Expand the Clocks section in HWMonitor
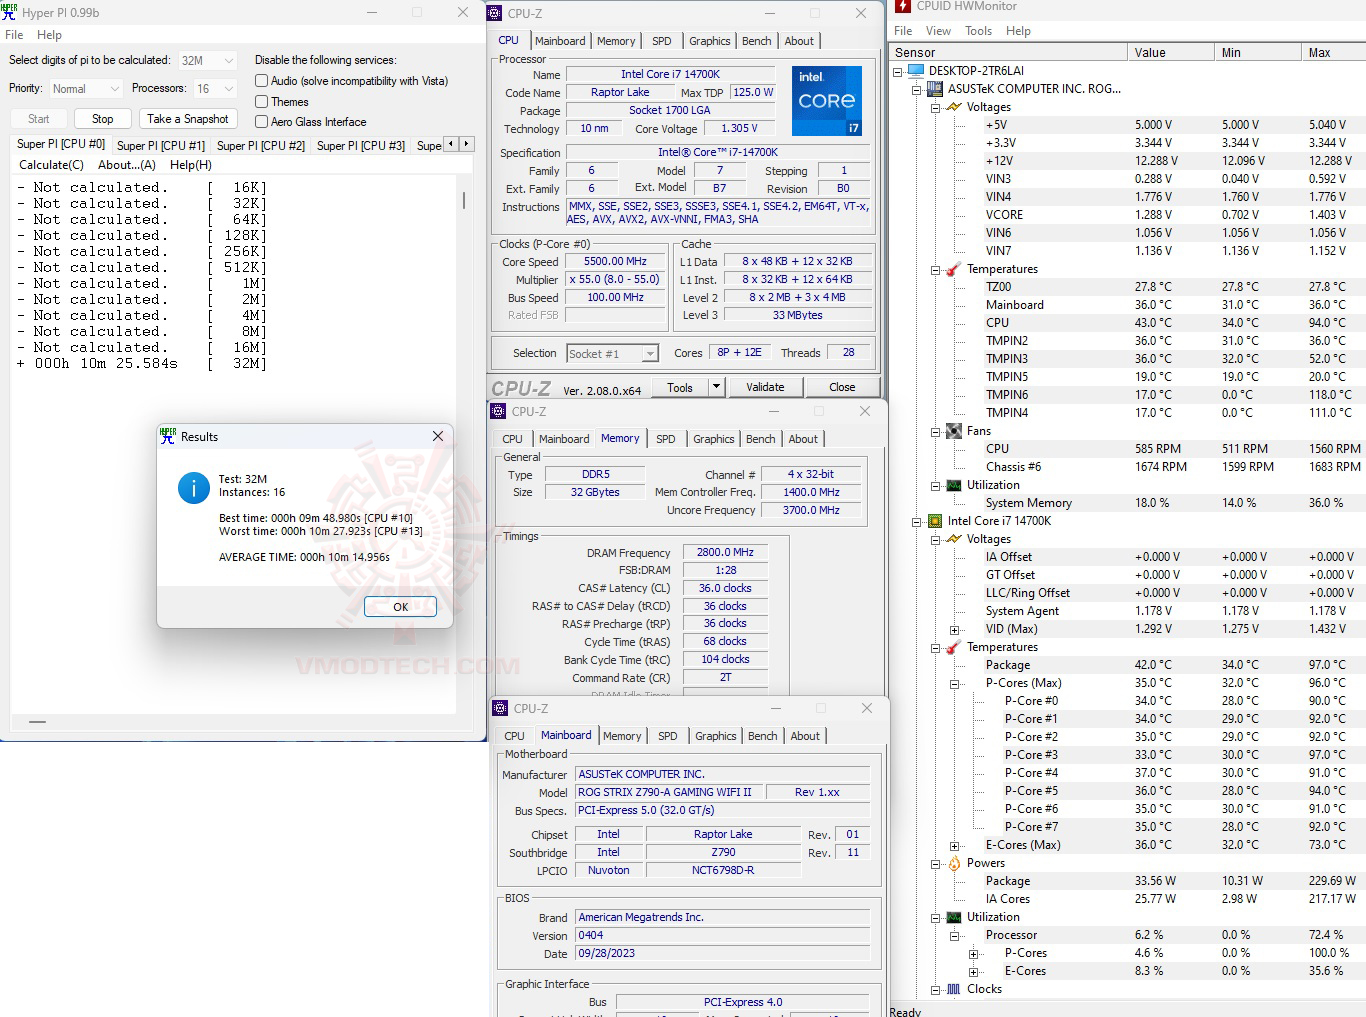 tap(936, 990)
